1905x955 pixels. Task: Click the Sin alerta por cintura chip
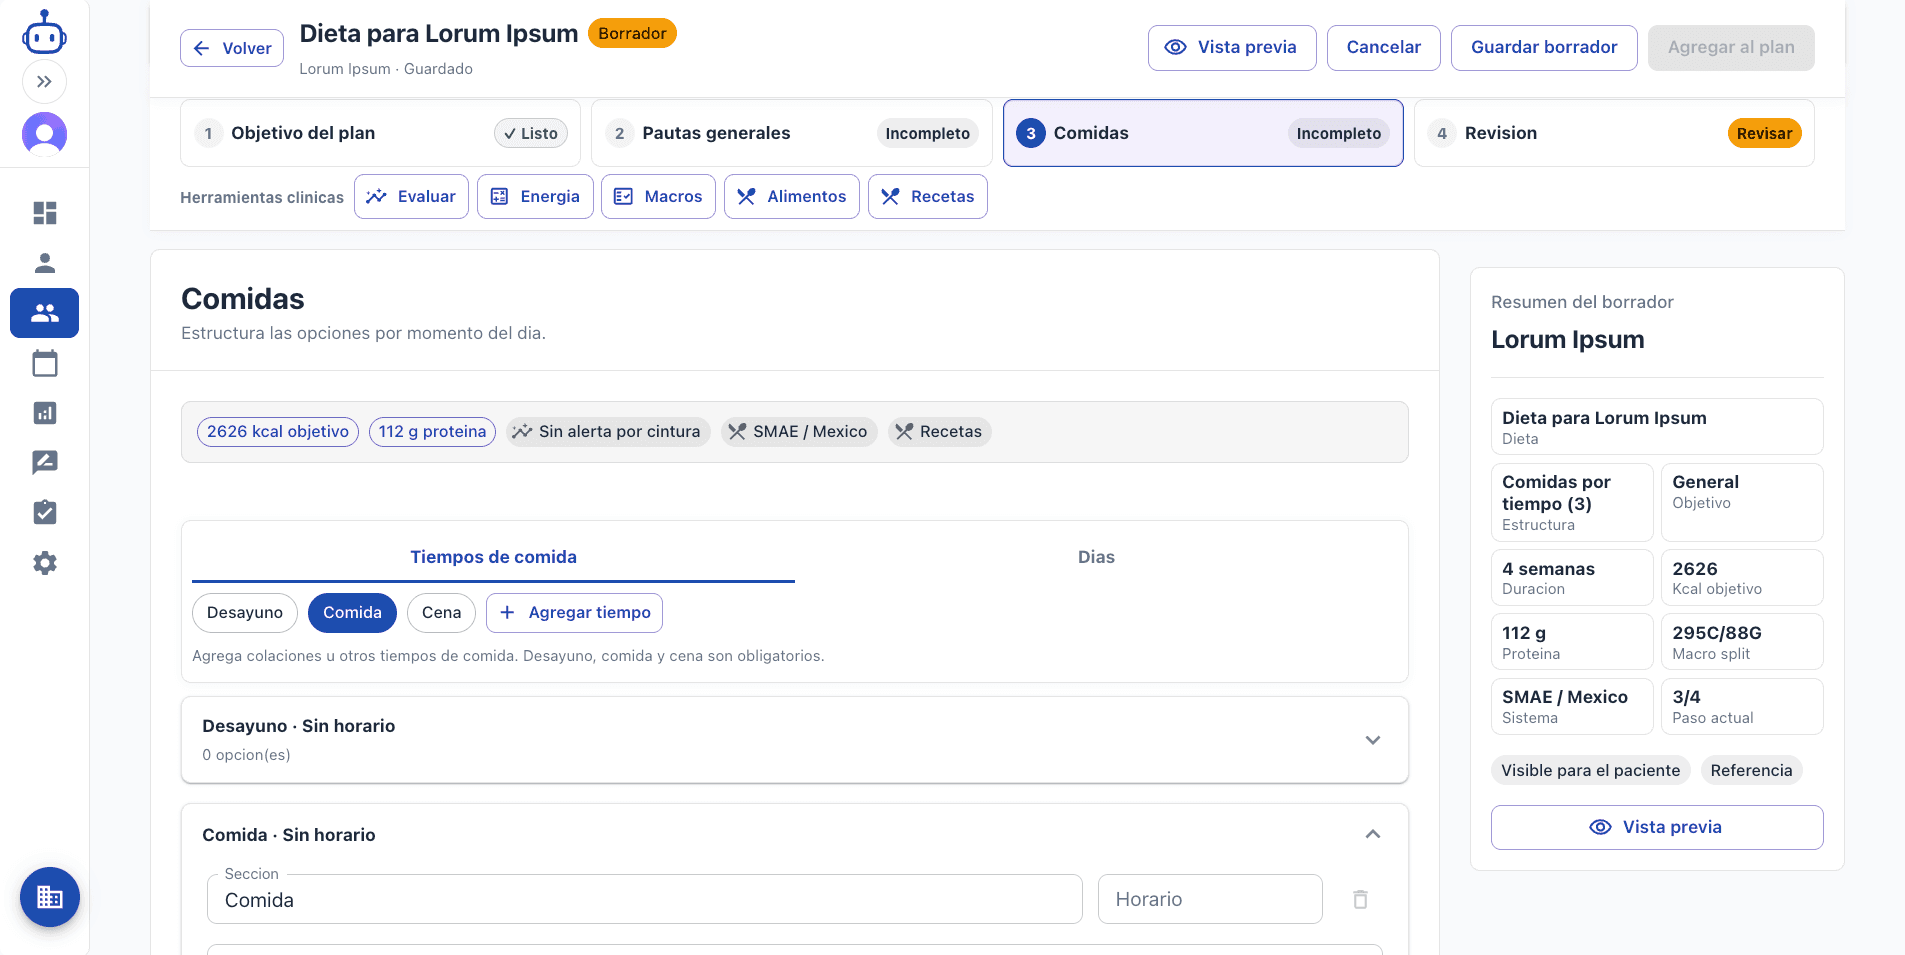608,432
